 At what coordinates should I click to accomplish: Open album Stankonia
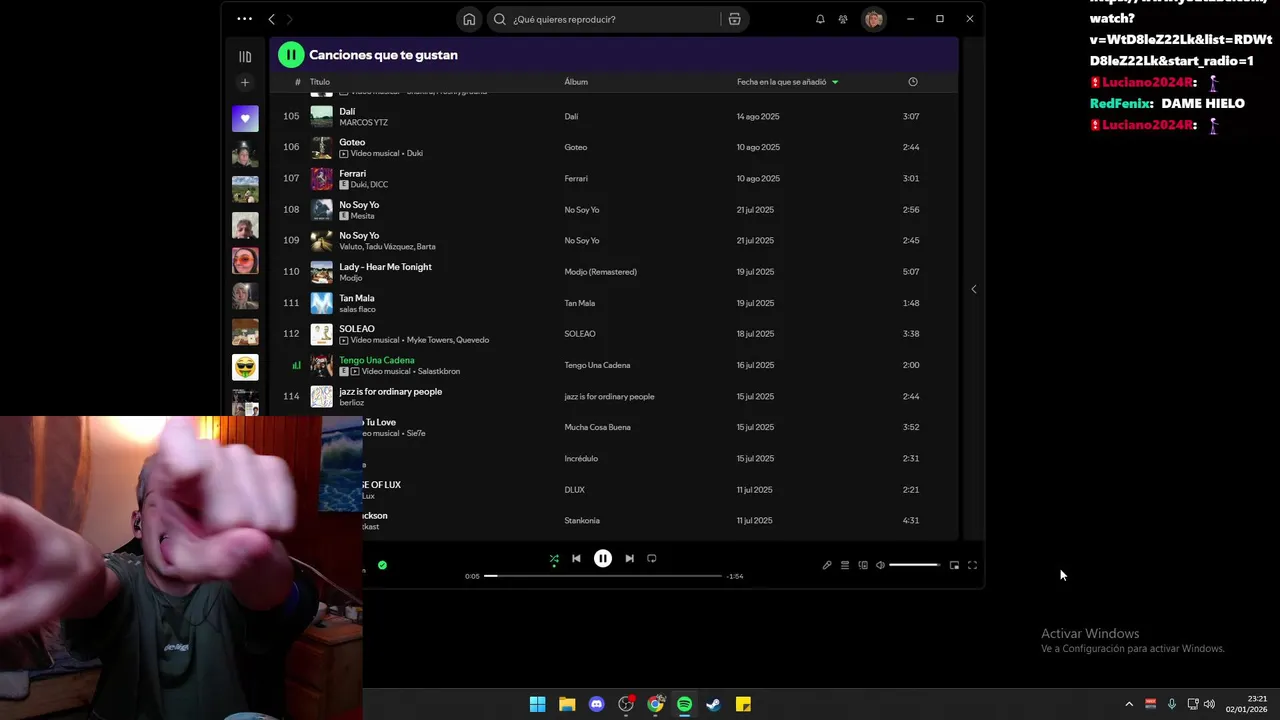pyautogui.click(x=584, y=521)
